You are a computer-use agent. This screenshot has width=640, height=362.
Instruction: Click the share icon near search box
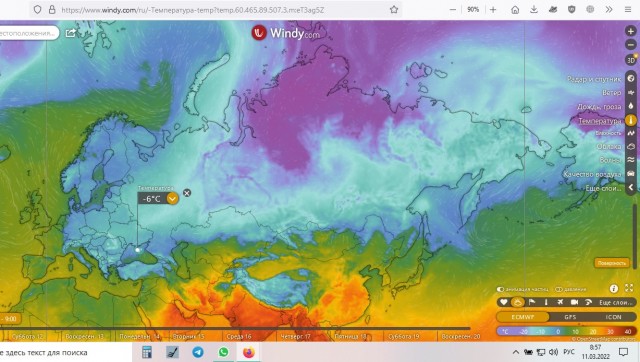[71, 33]
